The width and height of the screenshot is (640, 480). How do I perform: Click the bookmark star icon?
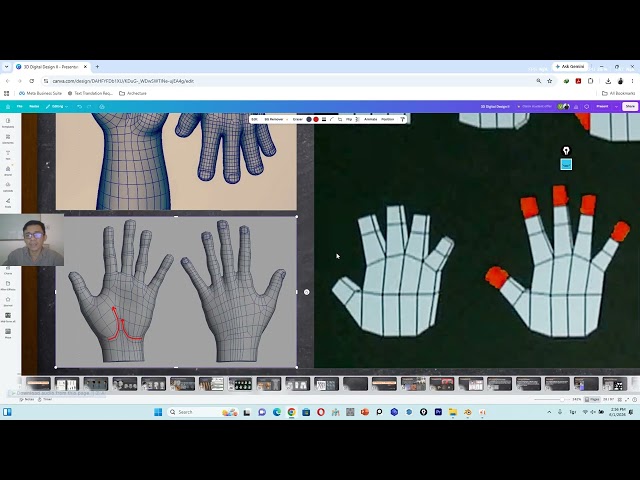[550, 81]
